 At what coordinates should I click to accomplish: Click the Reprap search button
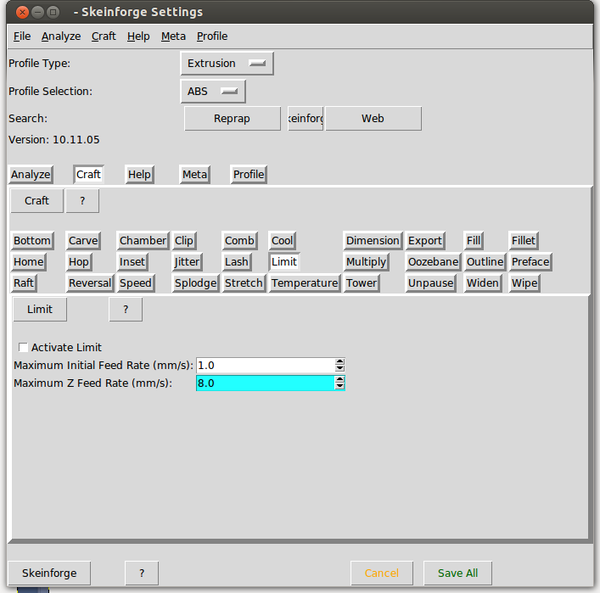232,118
